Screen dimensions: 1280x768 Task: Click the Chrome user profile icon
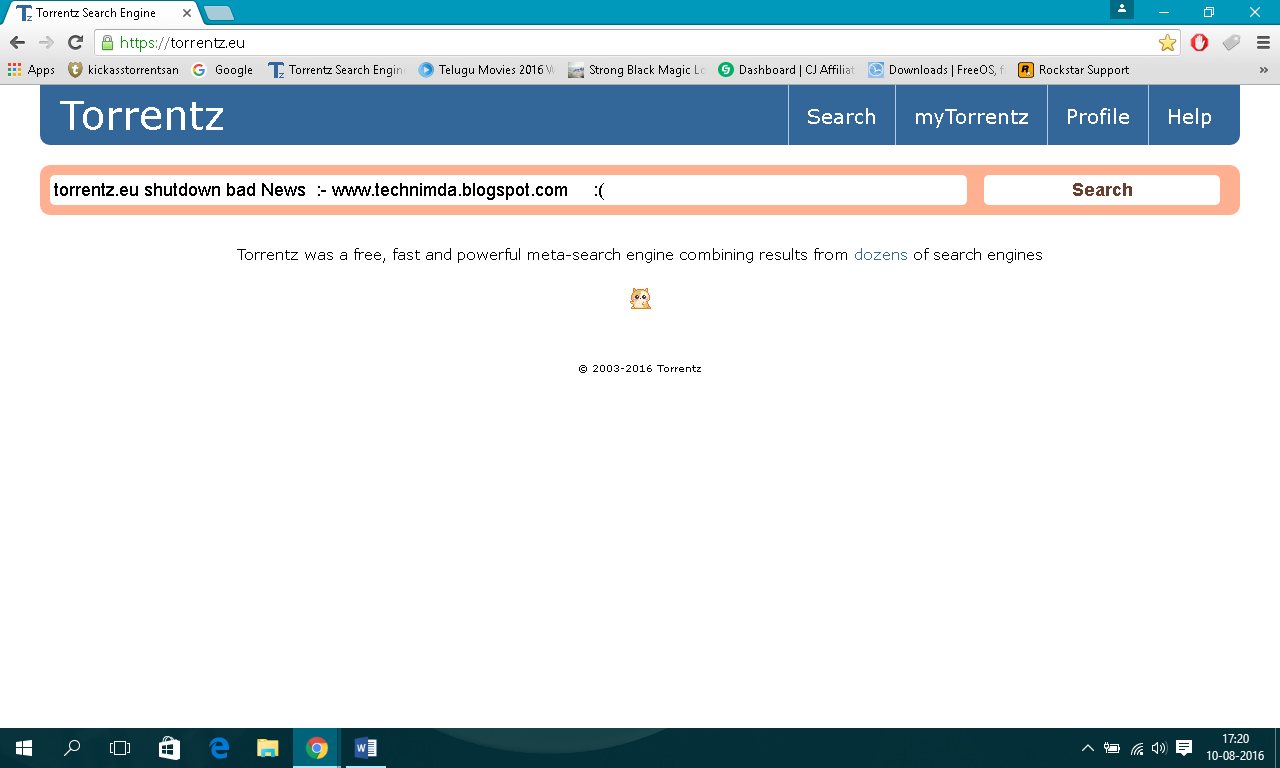[1122, 9]
